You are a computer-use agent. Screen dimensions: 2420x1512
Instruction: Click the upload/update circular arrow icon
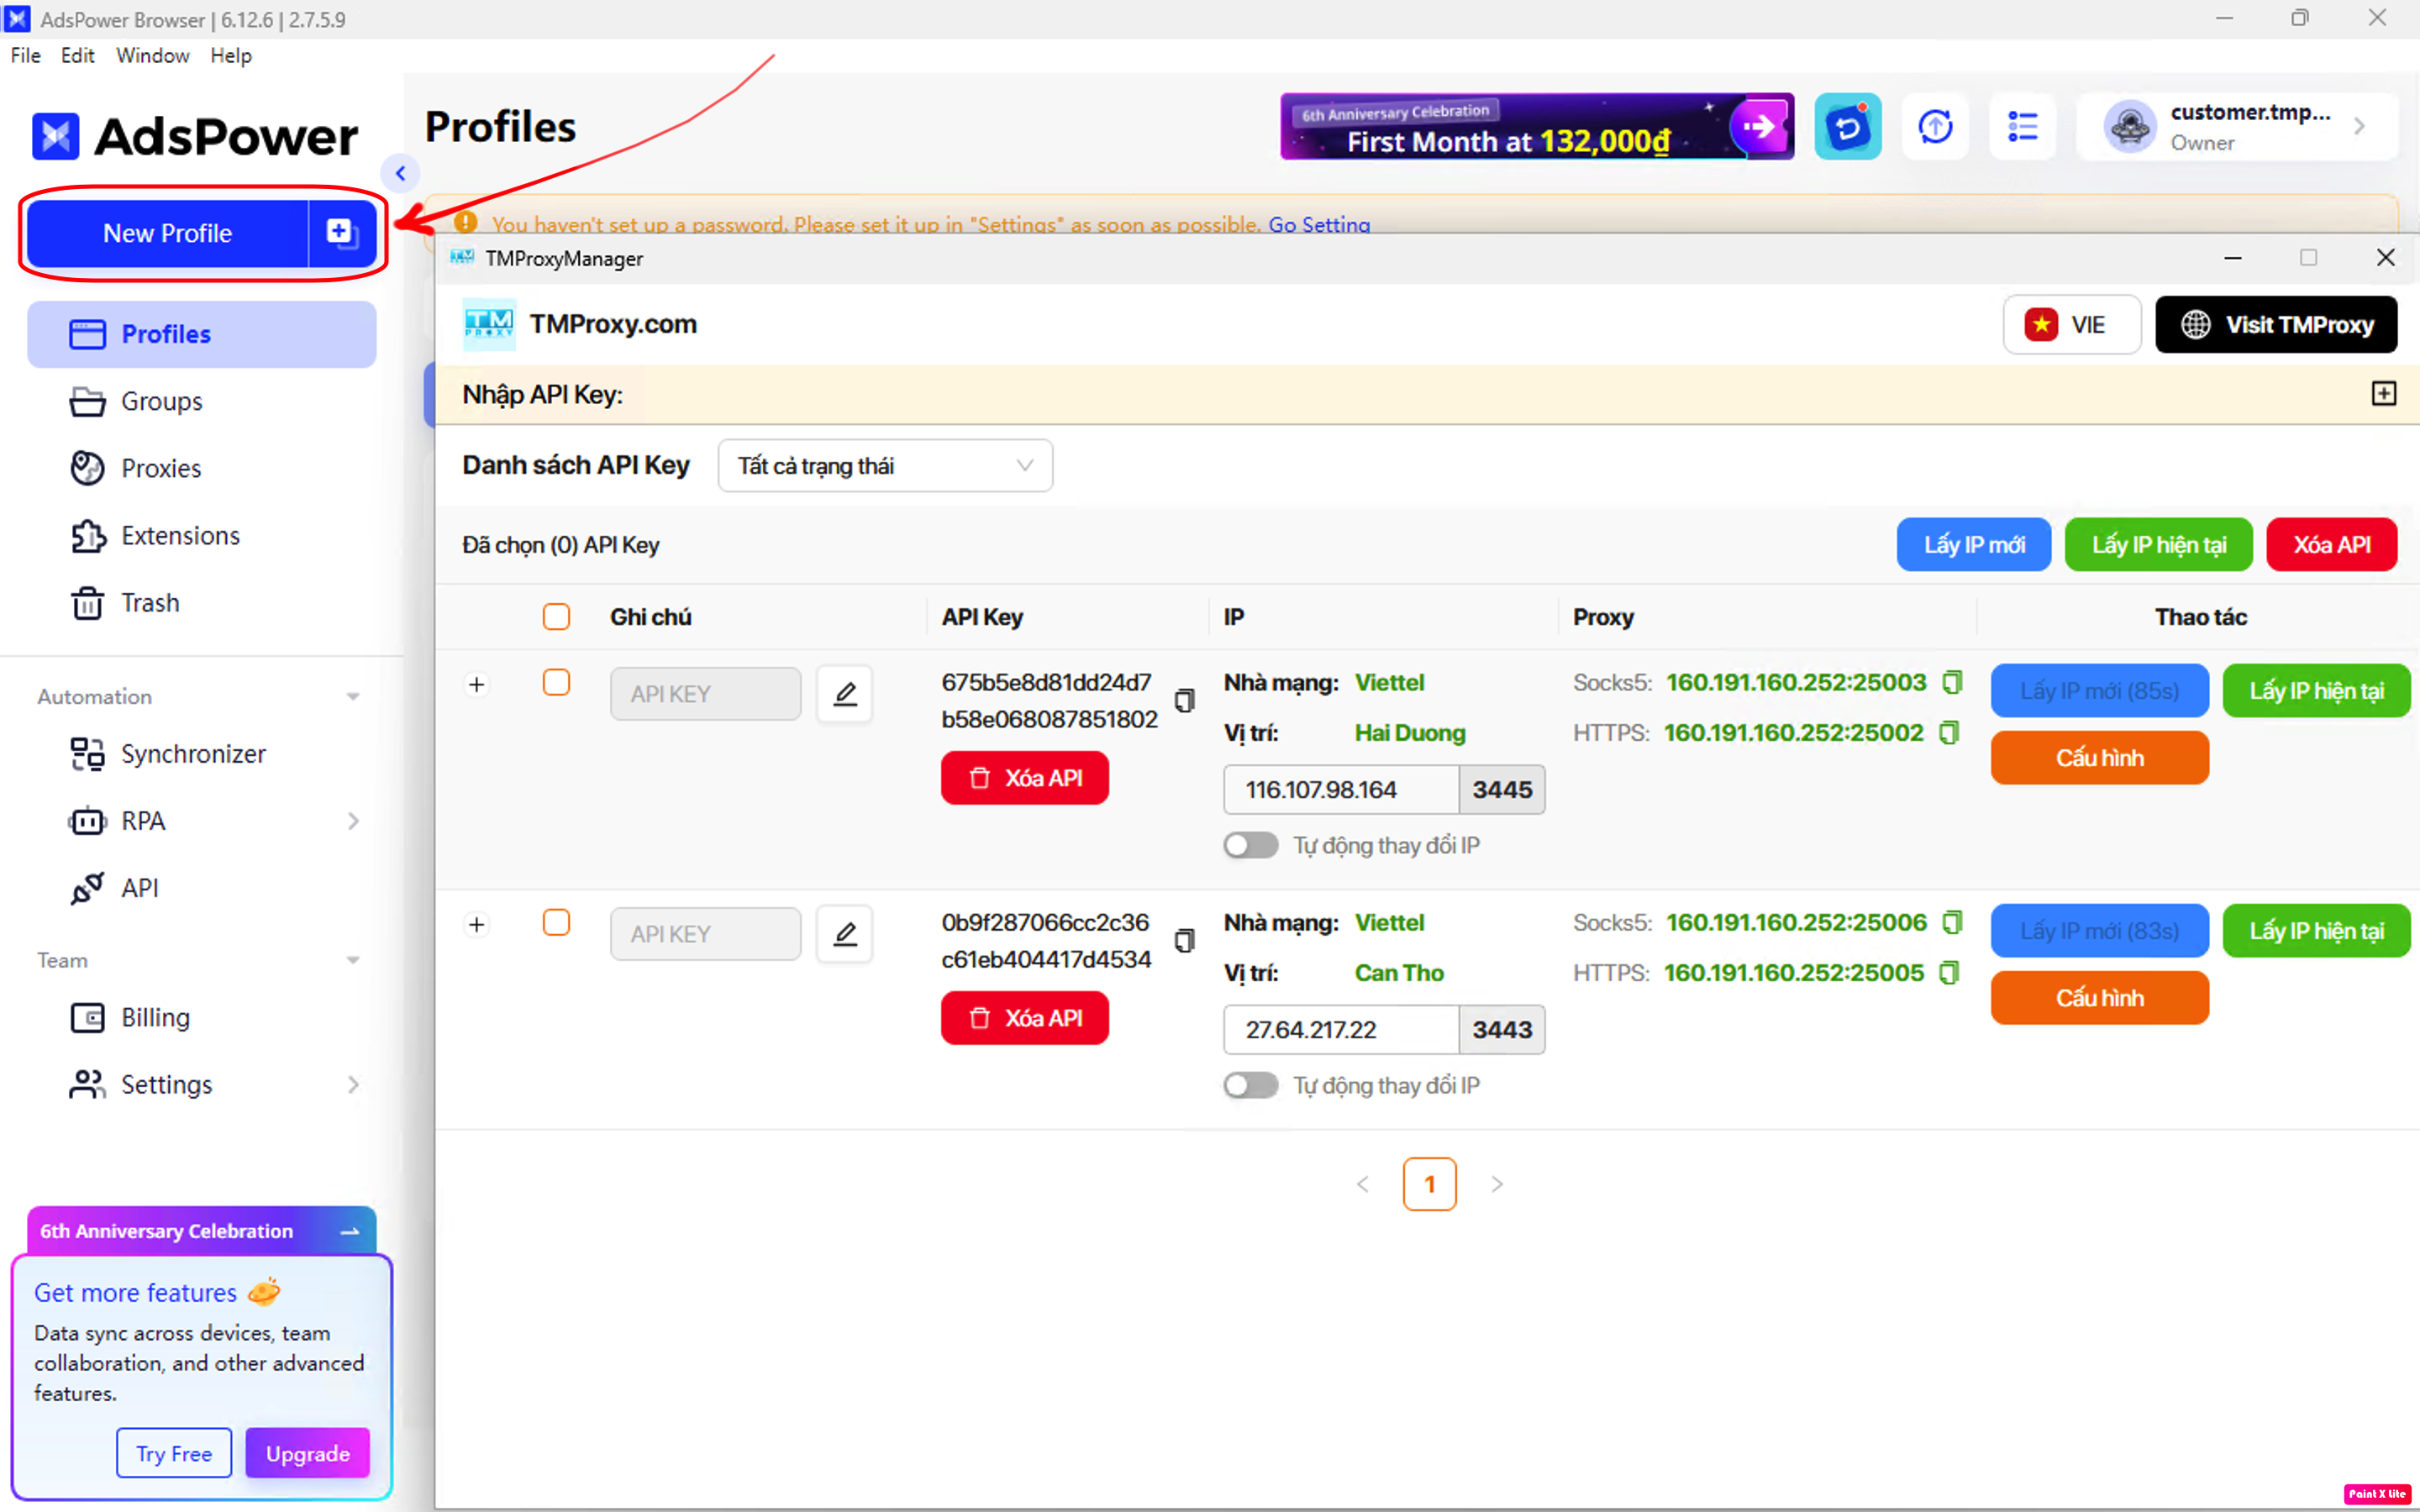[x=1935, y=127]
